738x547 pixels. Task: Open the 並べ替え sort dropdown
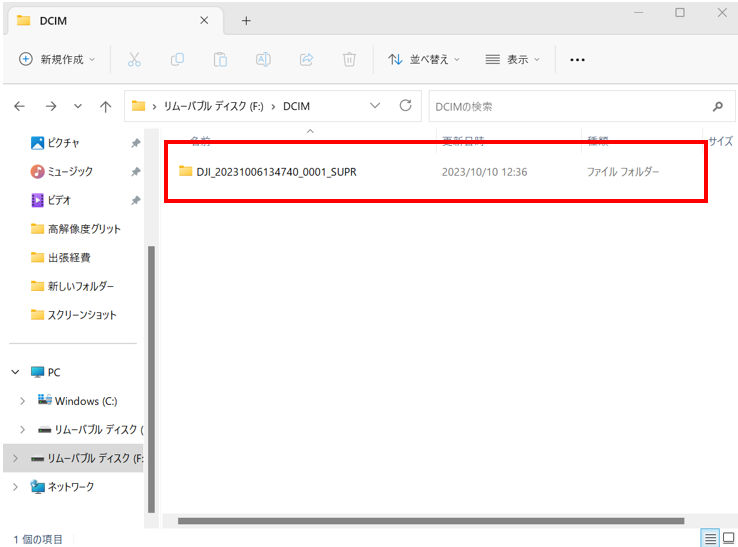pos(424,59)
